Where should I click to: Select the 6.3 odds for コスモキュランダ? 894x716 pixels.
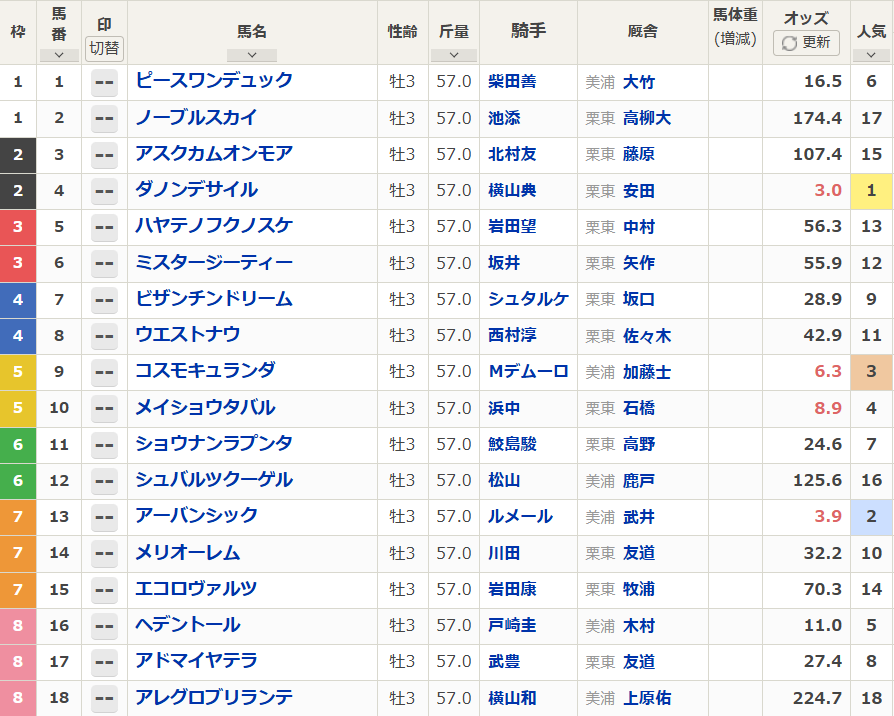point(828,372)
